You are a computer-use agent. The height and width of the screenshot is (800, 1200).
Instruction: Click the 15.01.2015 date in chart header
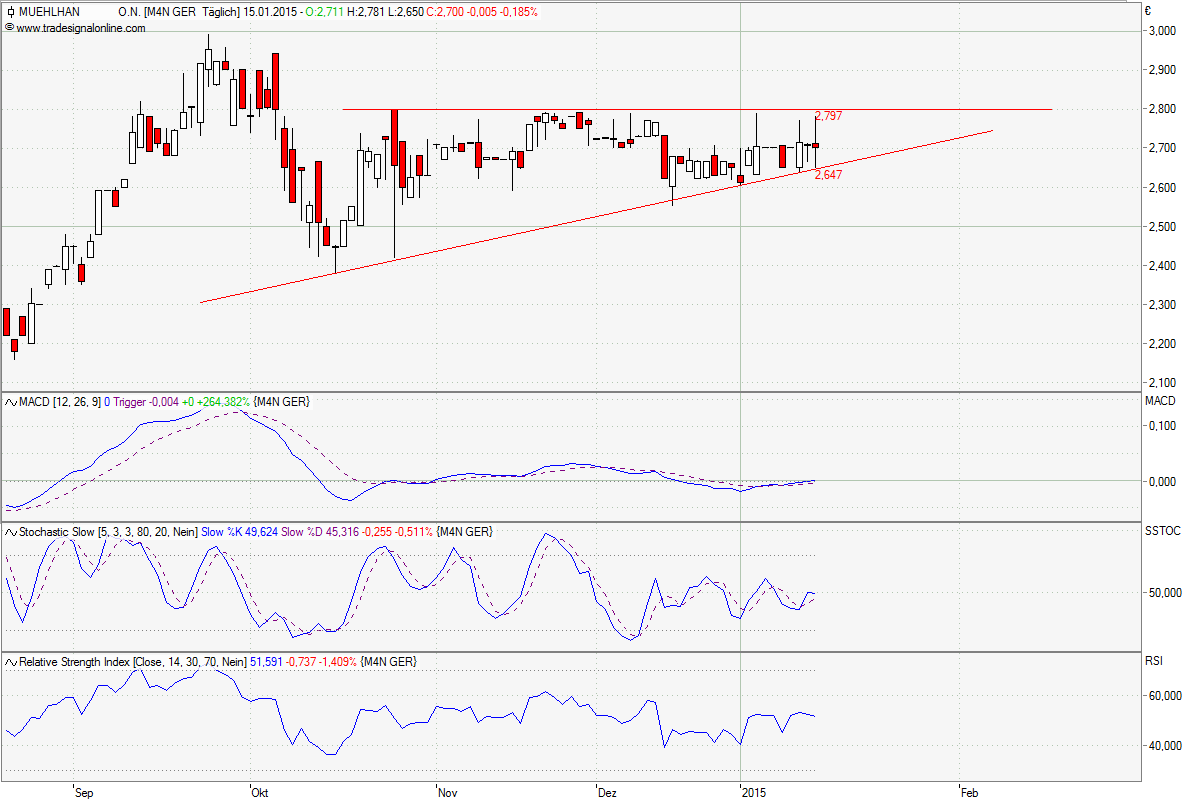pyautogui.click(x=270, y=12)
